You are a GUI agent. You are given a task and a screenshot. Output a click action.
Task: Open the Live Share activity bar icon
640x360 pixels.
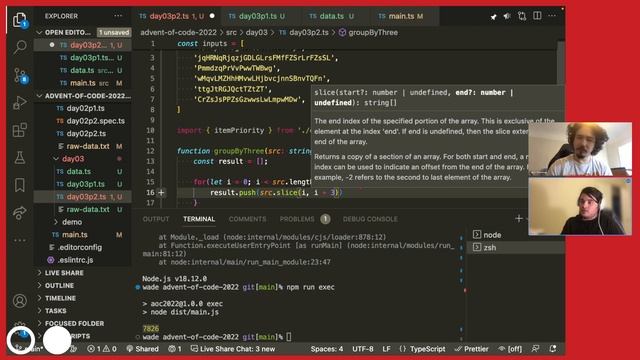19,212
